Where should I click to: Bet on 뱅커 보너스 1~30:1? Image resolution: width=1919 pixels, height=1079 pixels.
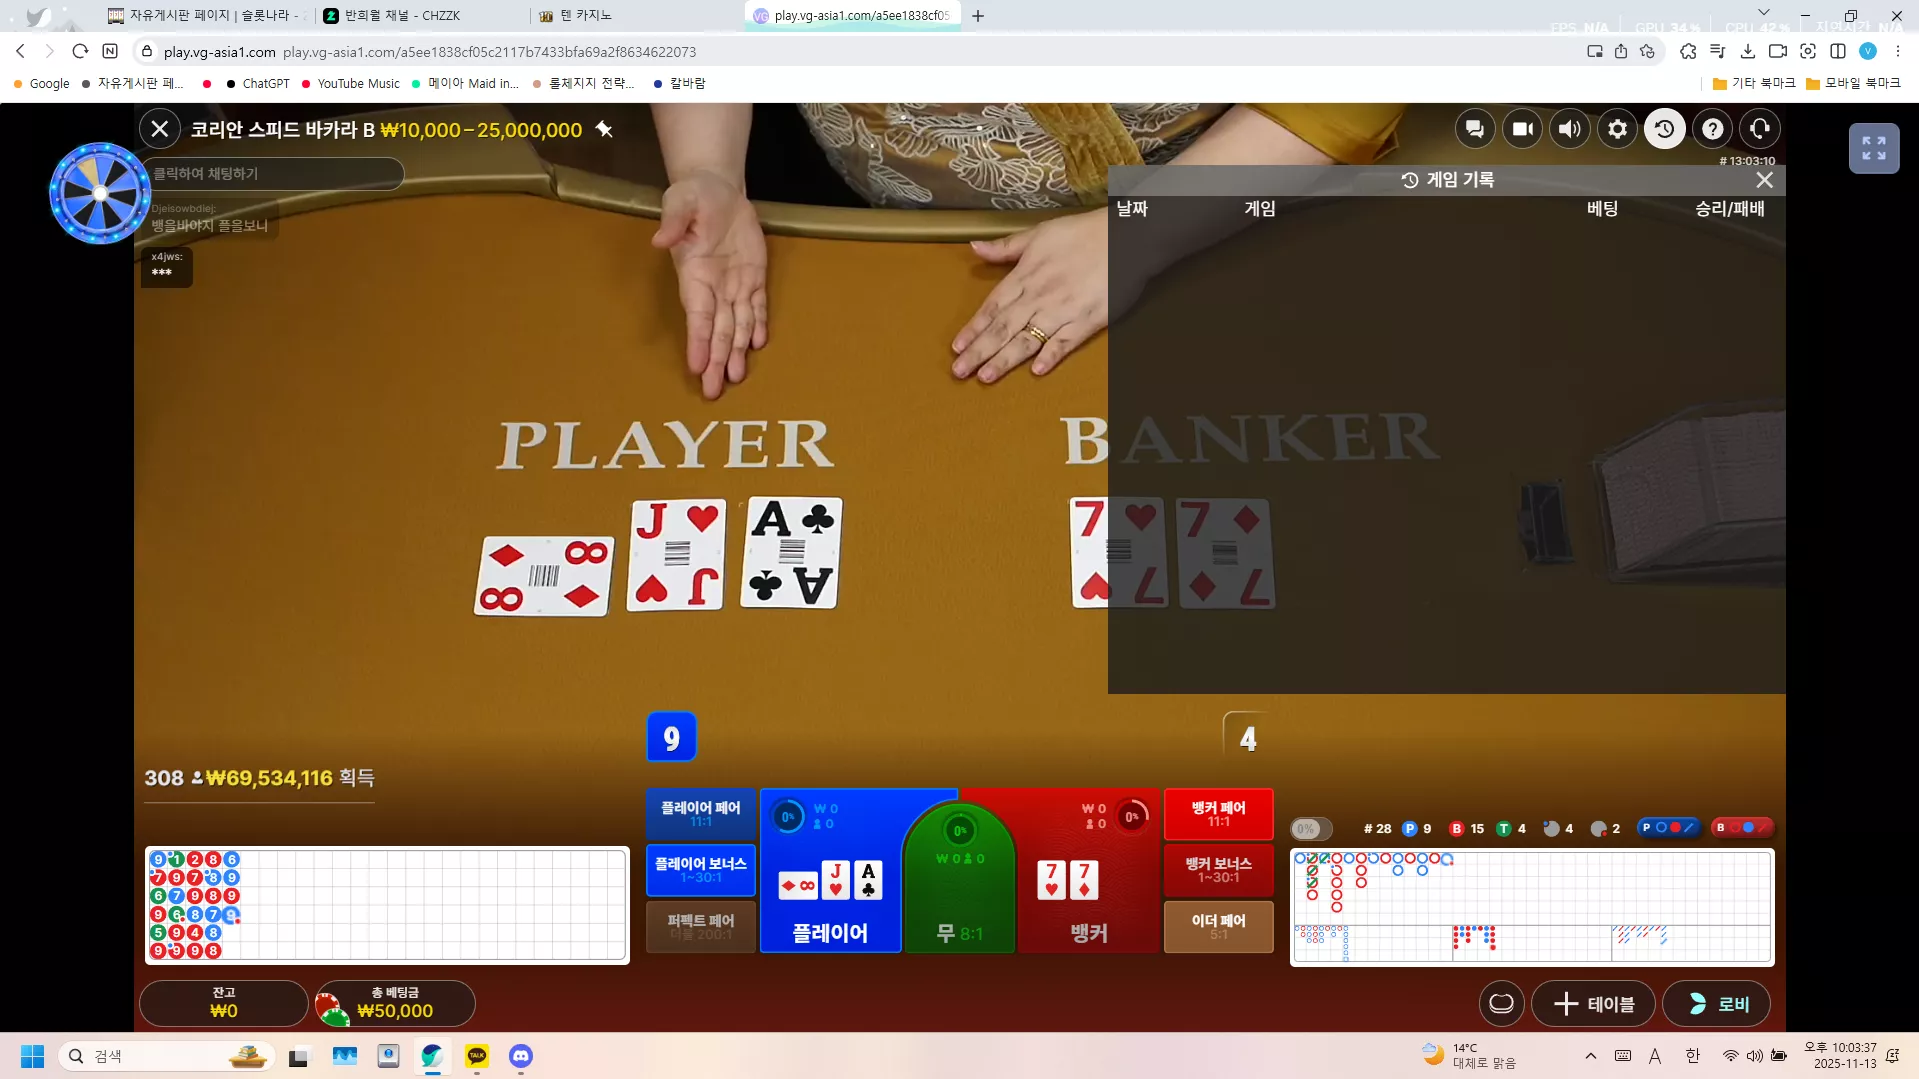click(x=1218, y=870)
